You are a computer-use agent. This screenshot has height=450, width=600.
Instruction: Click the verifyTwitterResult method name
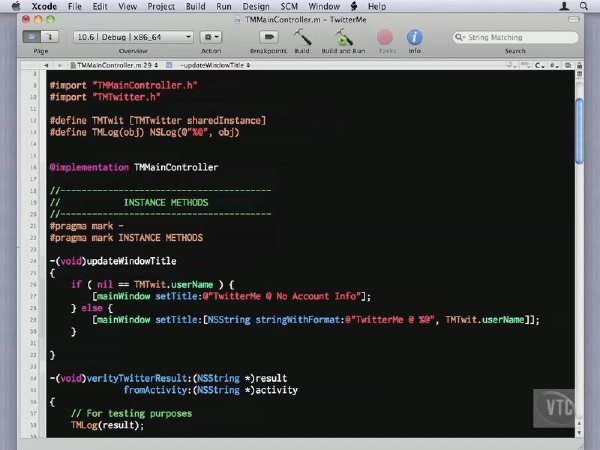click(137, 378)
